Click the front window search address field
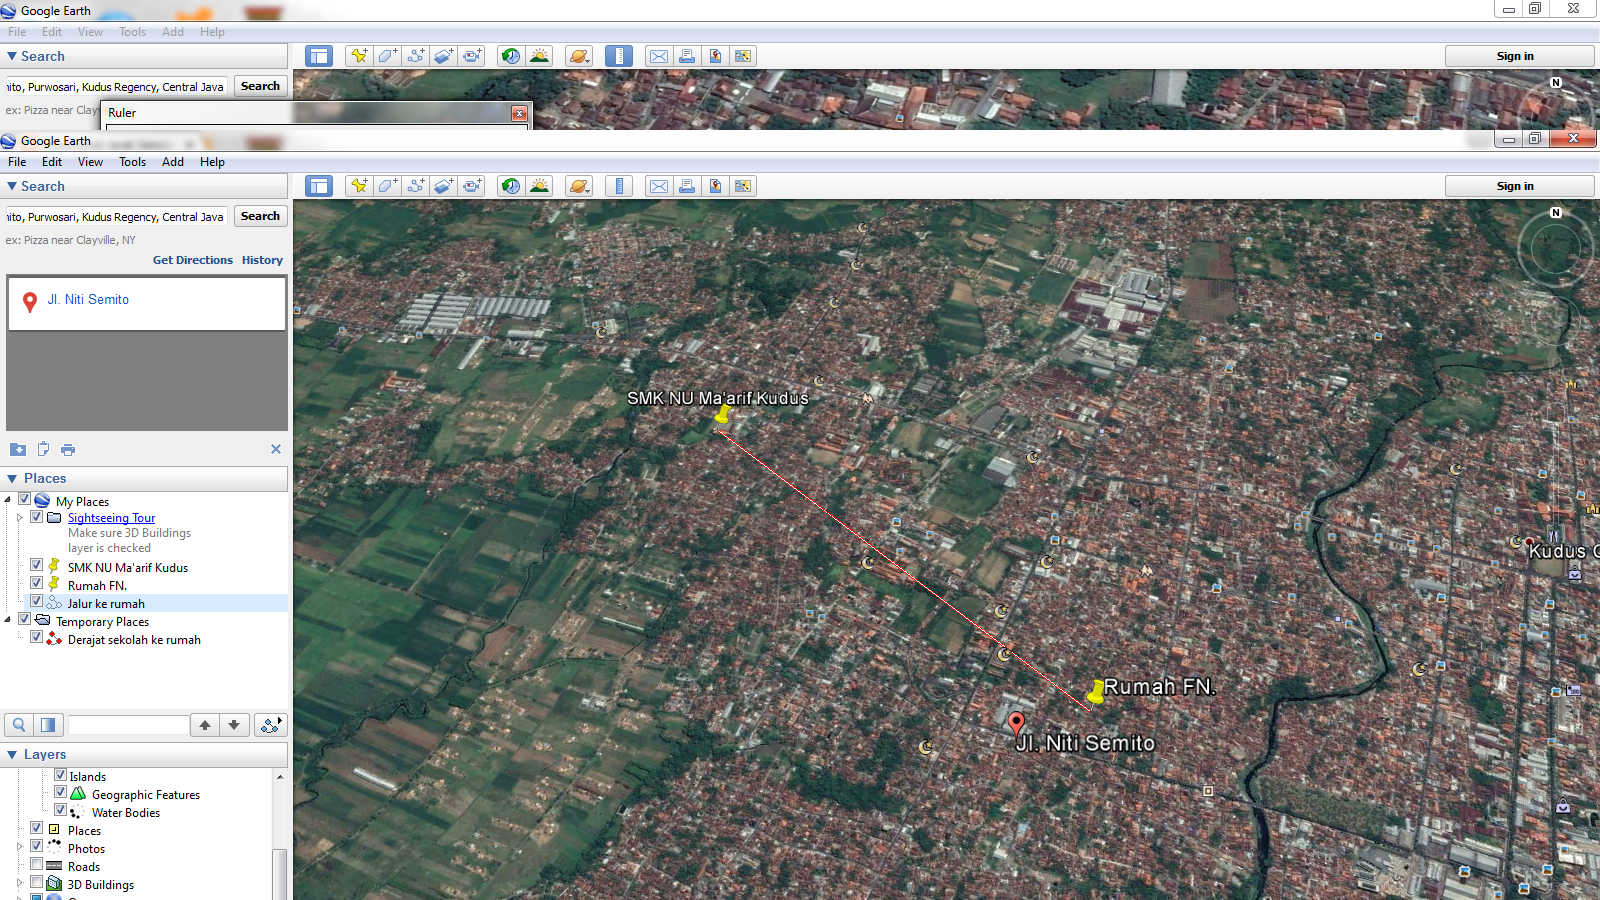The height and width of the screenshot is (900, 1600). 116,217
